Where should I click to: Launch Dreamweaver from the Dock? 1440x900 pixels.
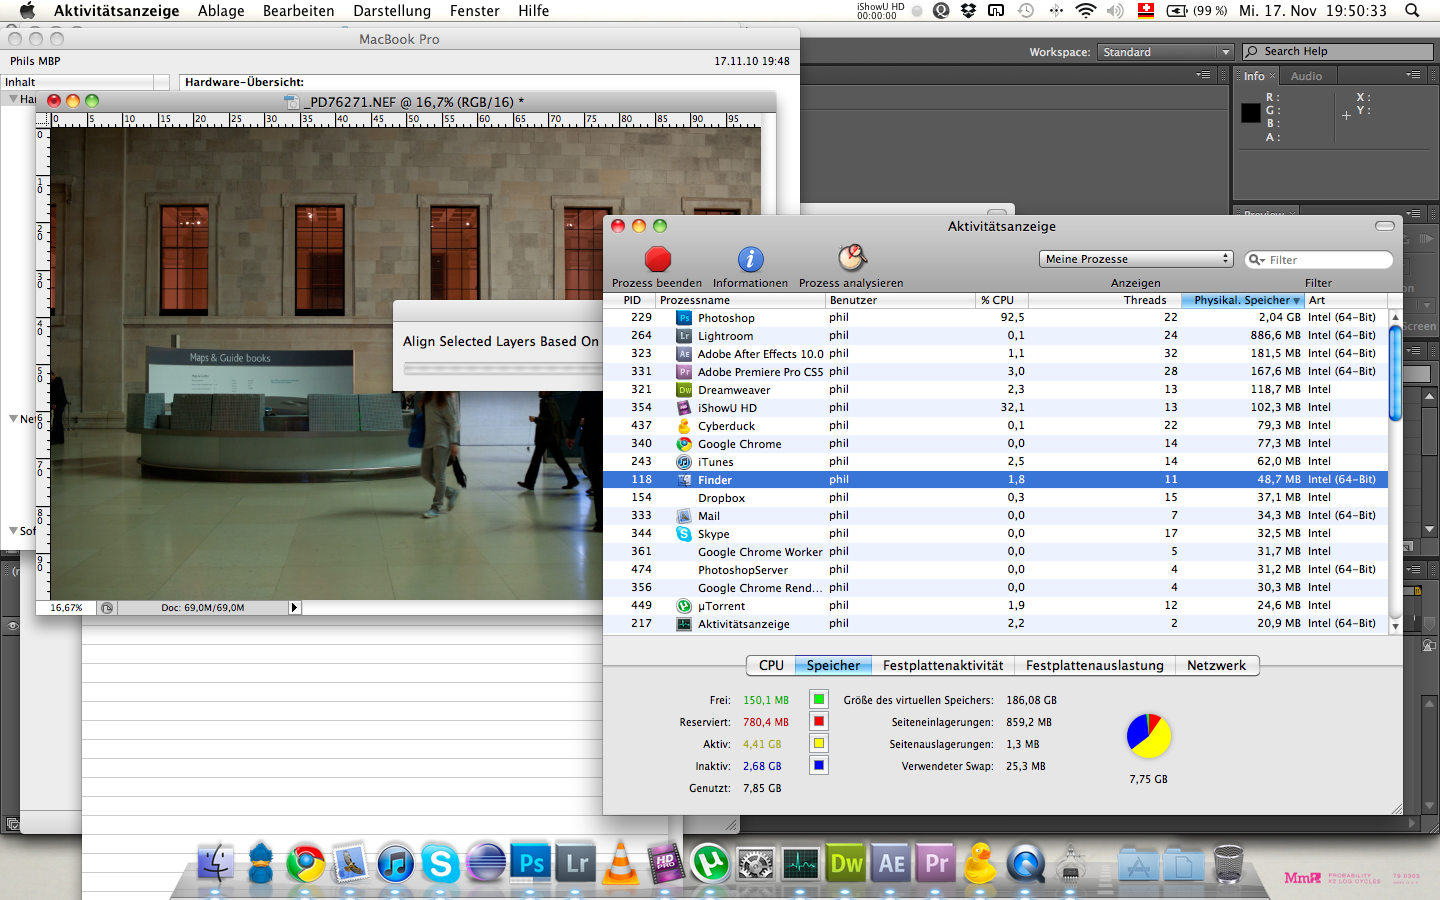pos(846,863)
